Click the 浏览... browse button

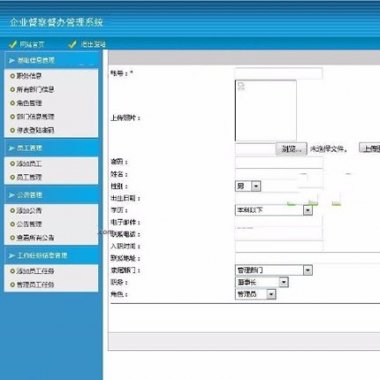291,149
